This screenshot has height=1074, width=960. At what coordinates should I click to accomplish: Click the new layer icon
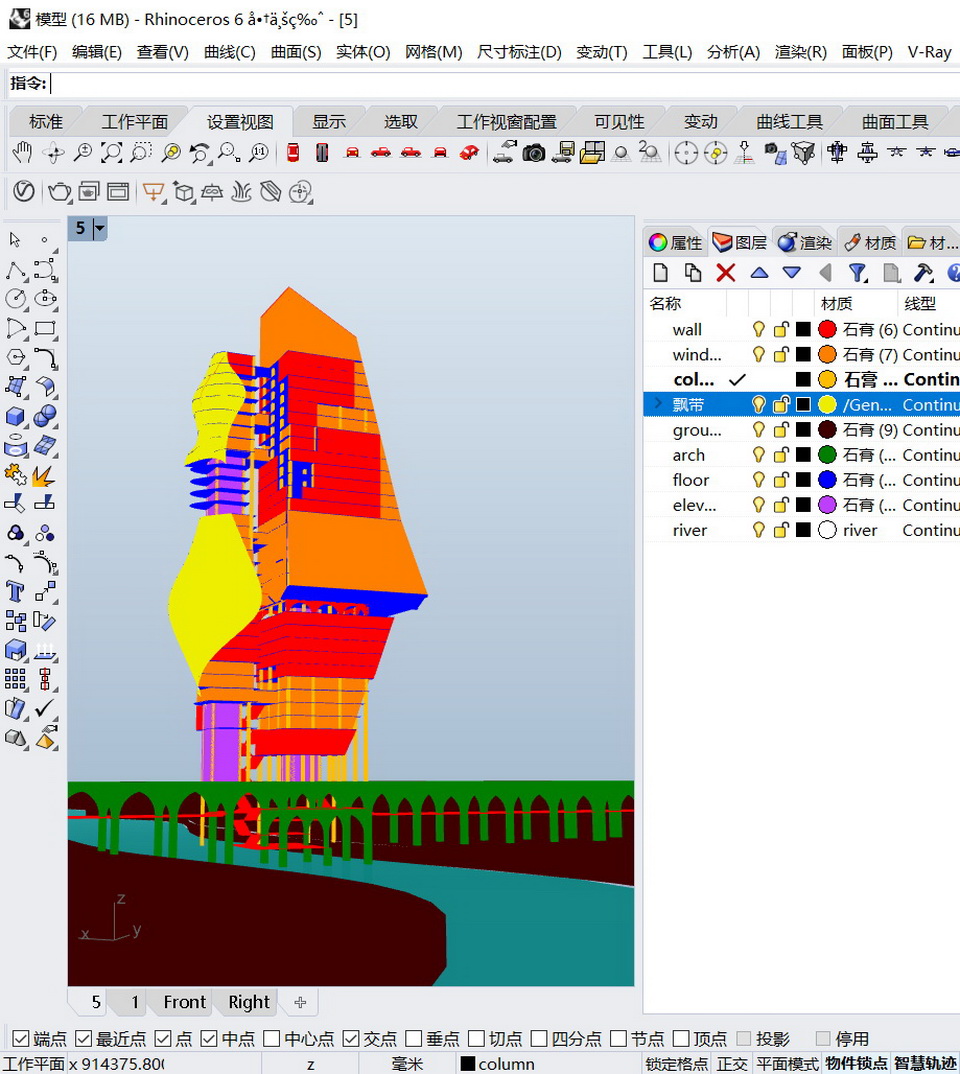661,272
